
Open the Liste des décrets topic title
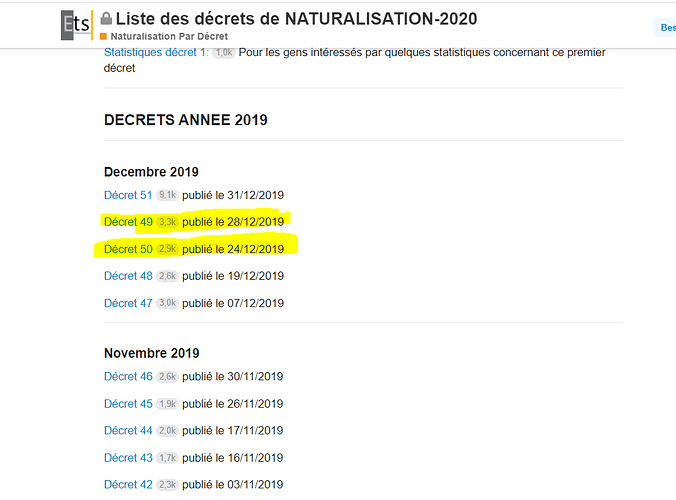pyautogui.click(x=296, y=19)
